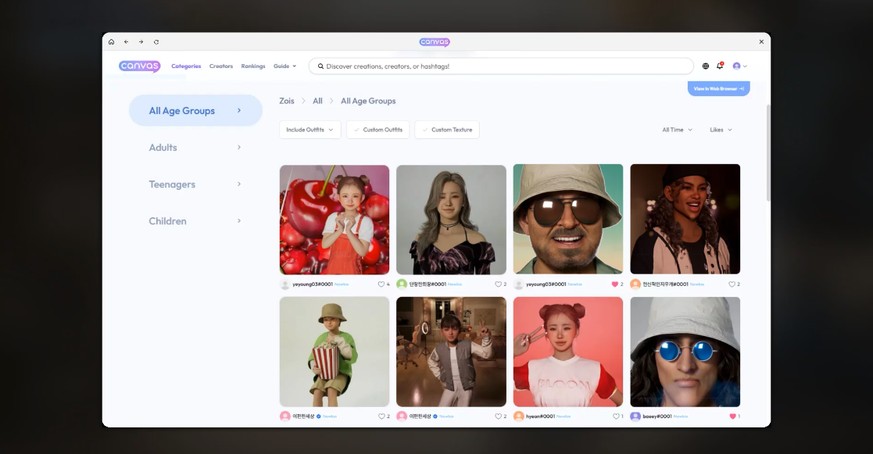Like the popcorn child creation
The width and height of the screenshot is (873, 454).
(x=381, y=416)
